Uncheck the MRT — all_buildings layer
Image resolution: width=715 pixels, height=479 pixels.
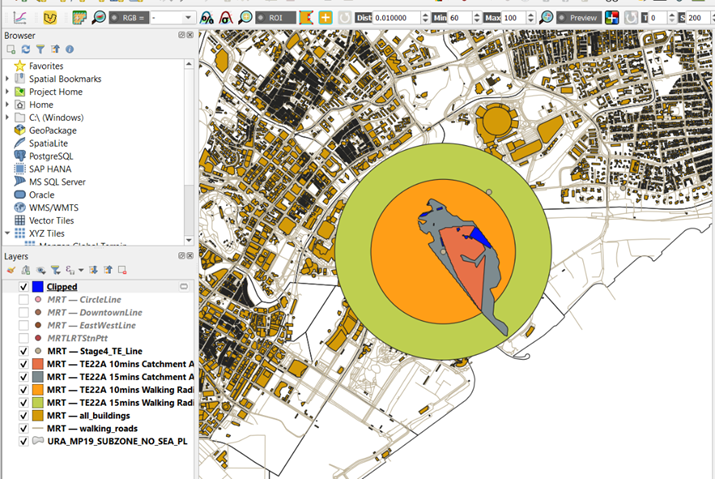pos(23,414)
